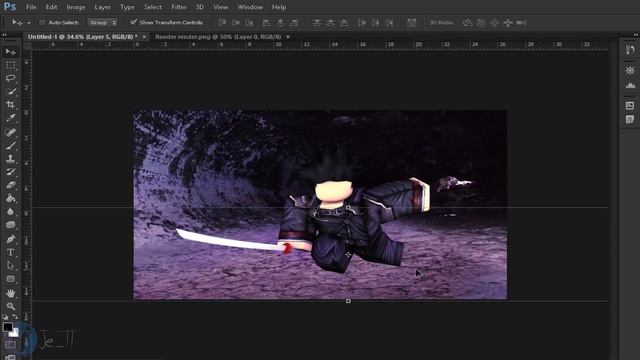This screenshot has height=360, width=640.
Task: Select the Brush tool
Action: coord(11,145)
